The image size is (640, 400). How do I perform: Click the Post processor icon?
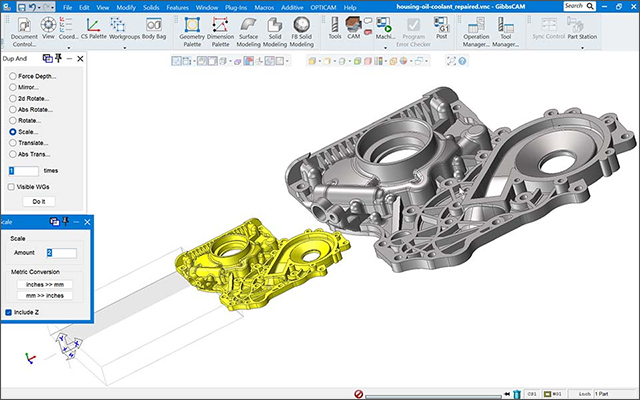(x=440, y=29)
